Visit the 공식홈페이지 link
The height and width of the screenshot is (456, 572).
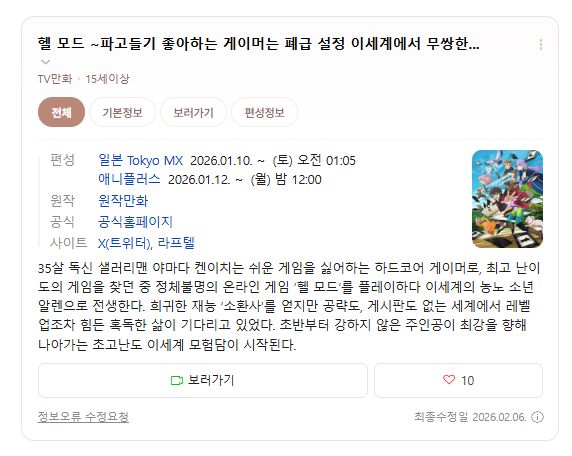click(135, 222)
